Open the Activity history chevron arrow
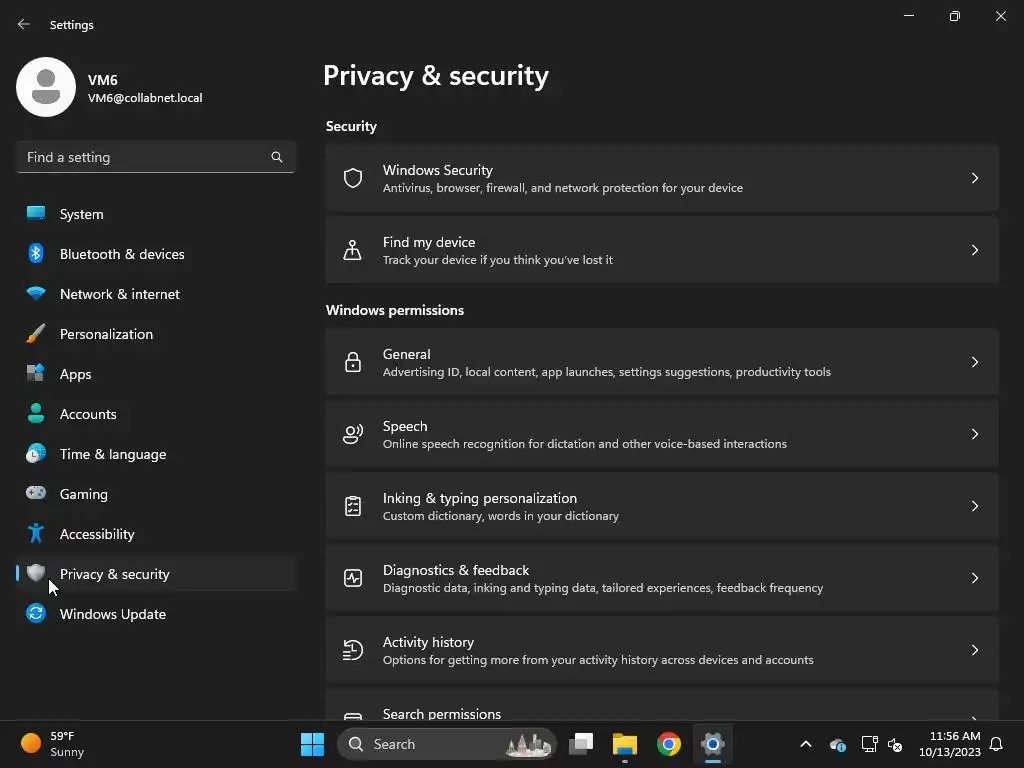This screenshot has height=768, width=1024. click(x=974, y=650)
